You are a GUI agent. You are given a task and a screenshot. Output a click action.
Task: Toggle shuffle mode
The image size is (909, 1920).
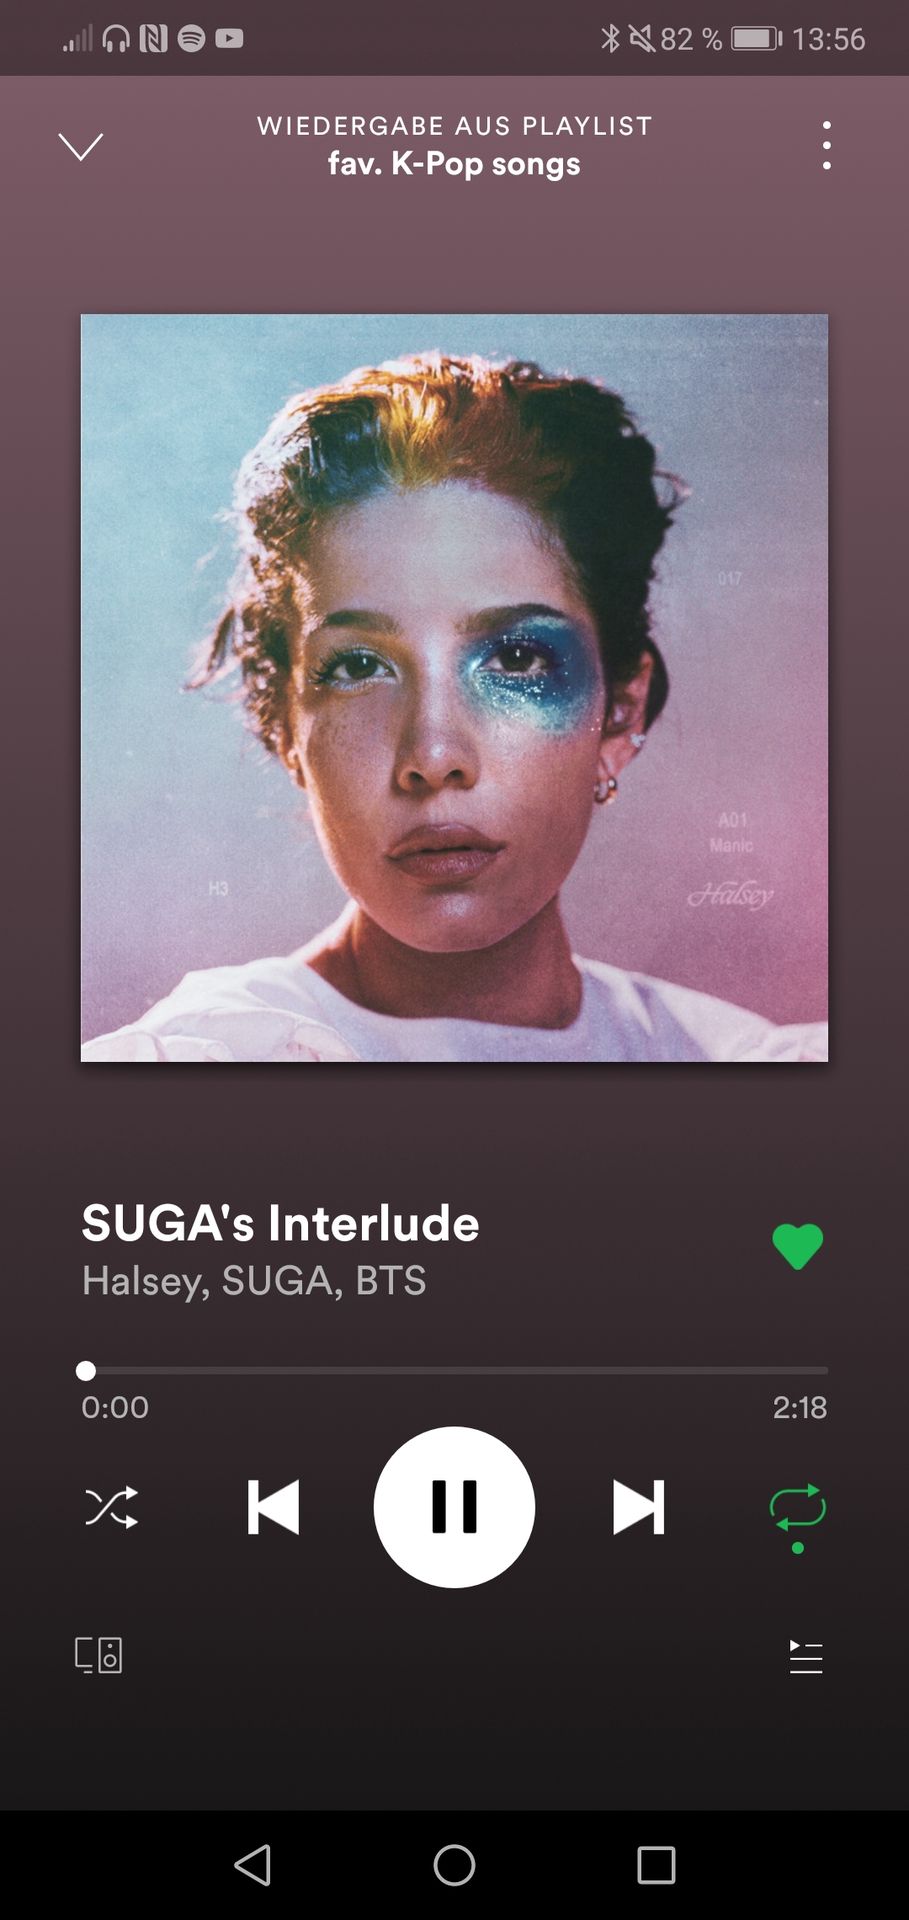[111, 1507]
